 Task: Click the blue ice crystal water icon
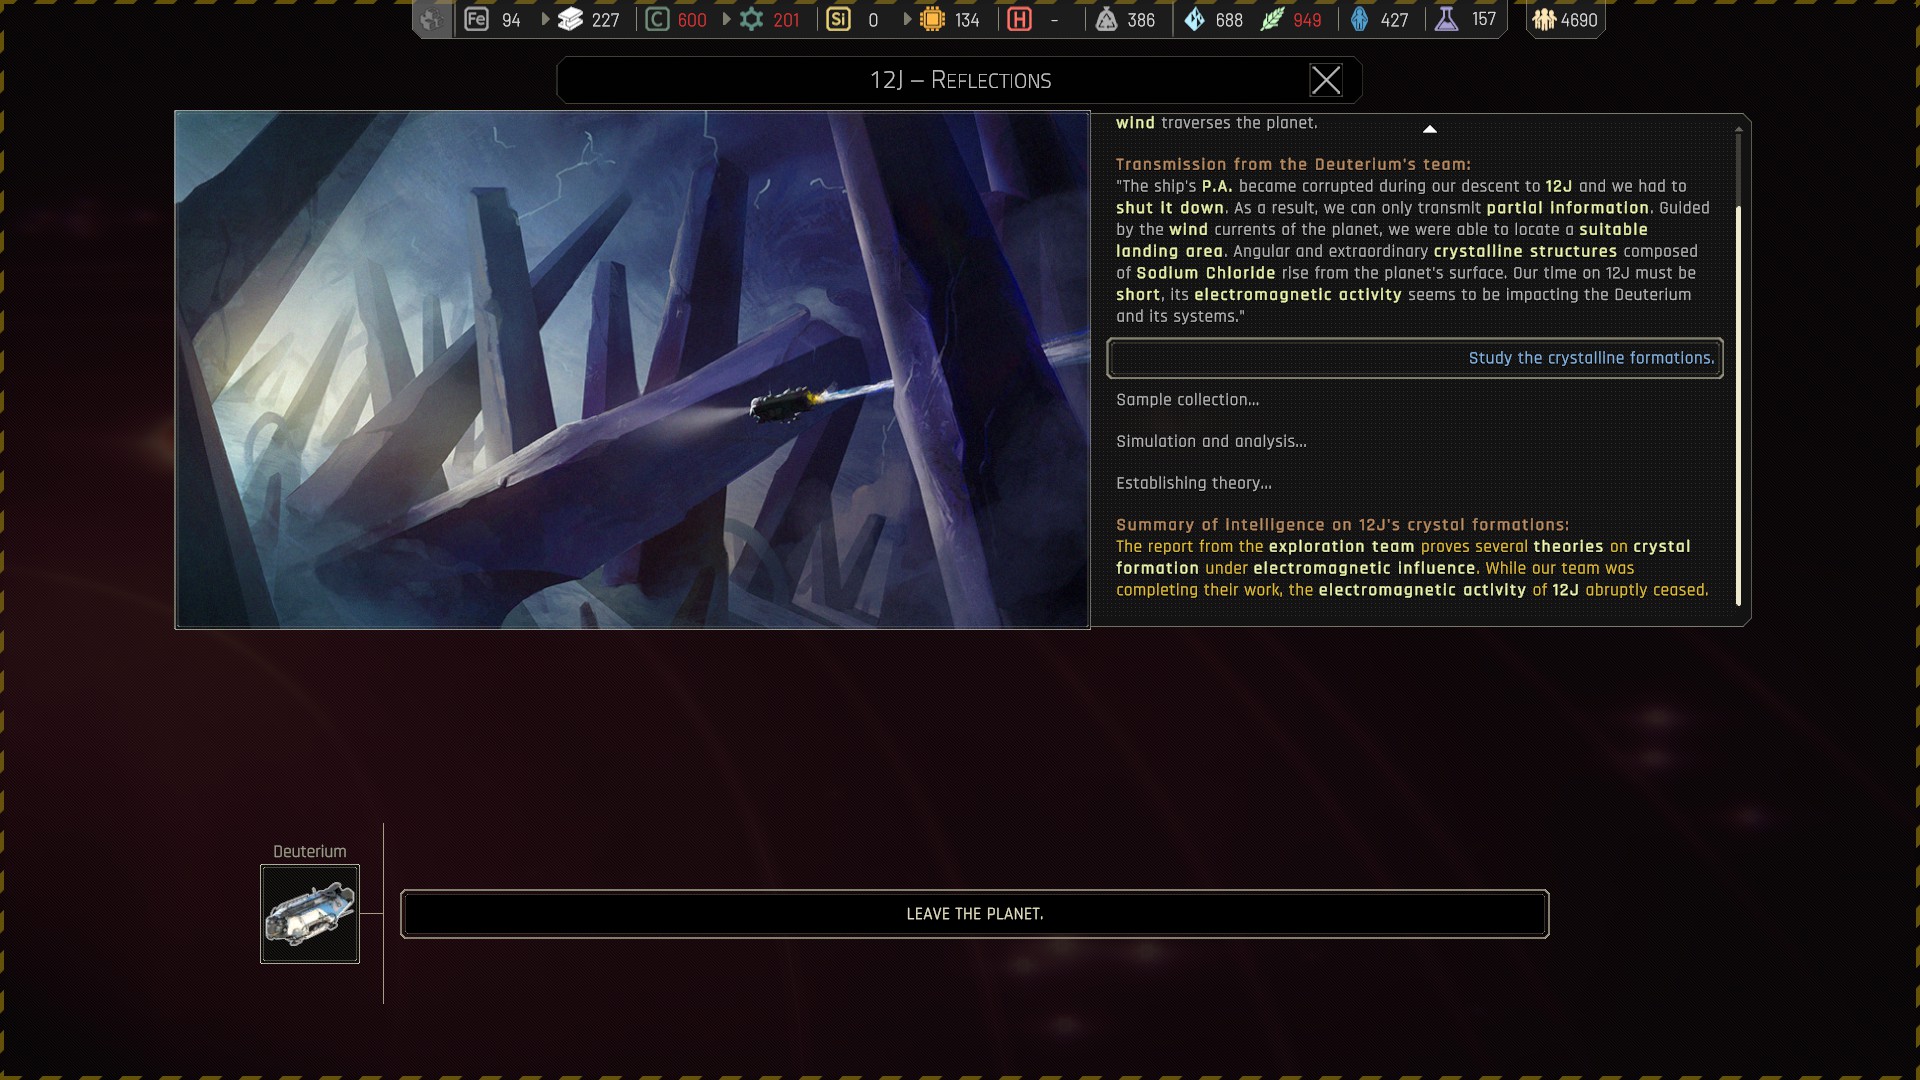[x=1194, y=19]
